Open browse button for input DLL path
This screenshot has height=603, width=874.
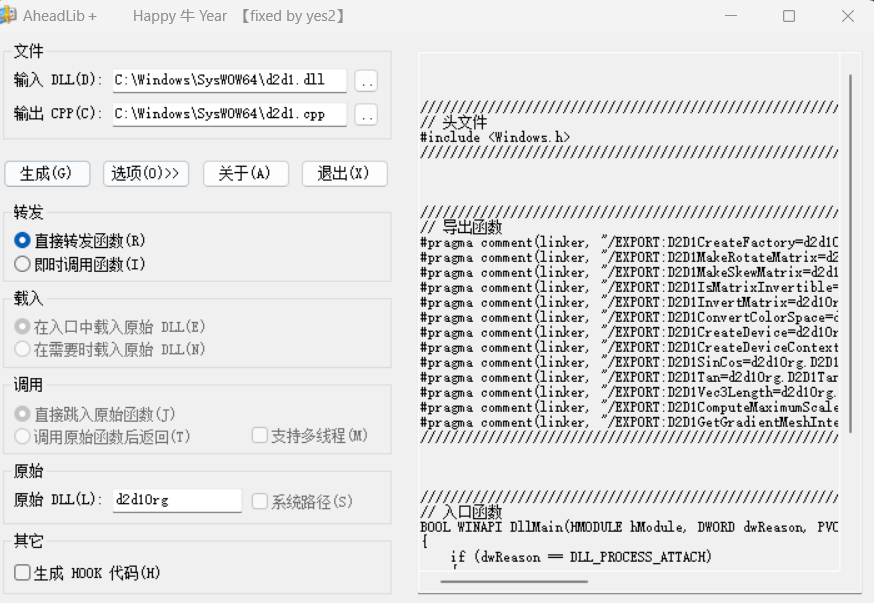(366, 81)
